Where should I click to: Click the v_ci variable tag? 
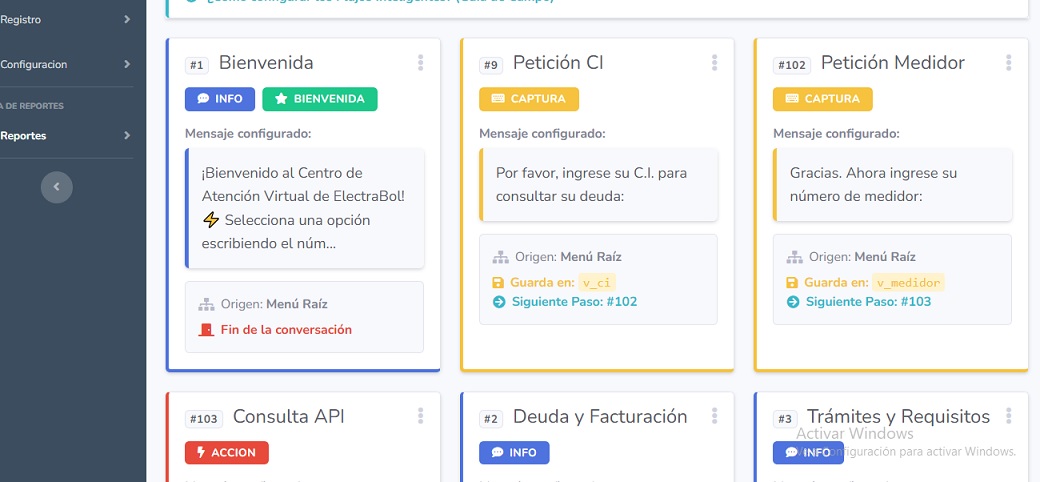(x=597, y=282)
